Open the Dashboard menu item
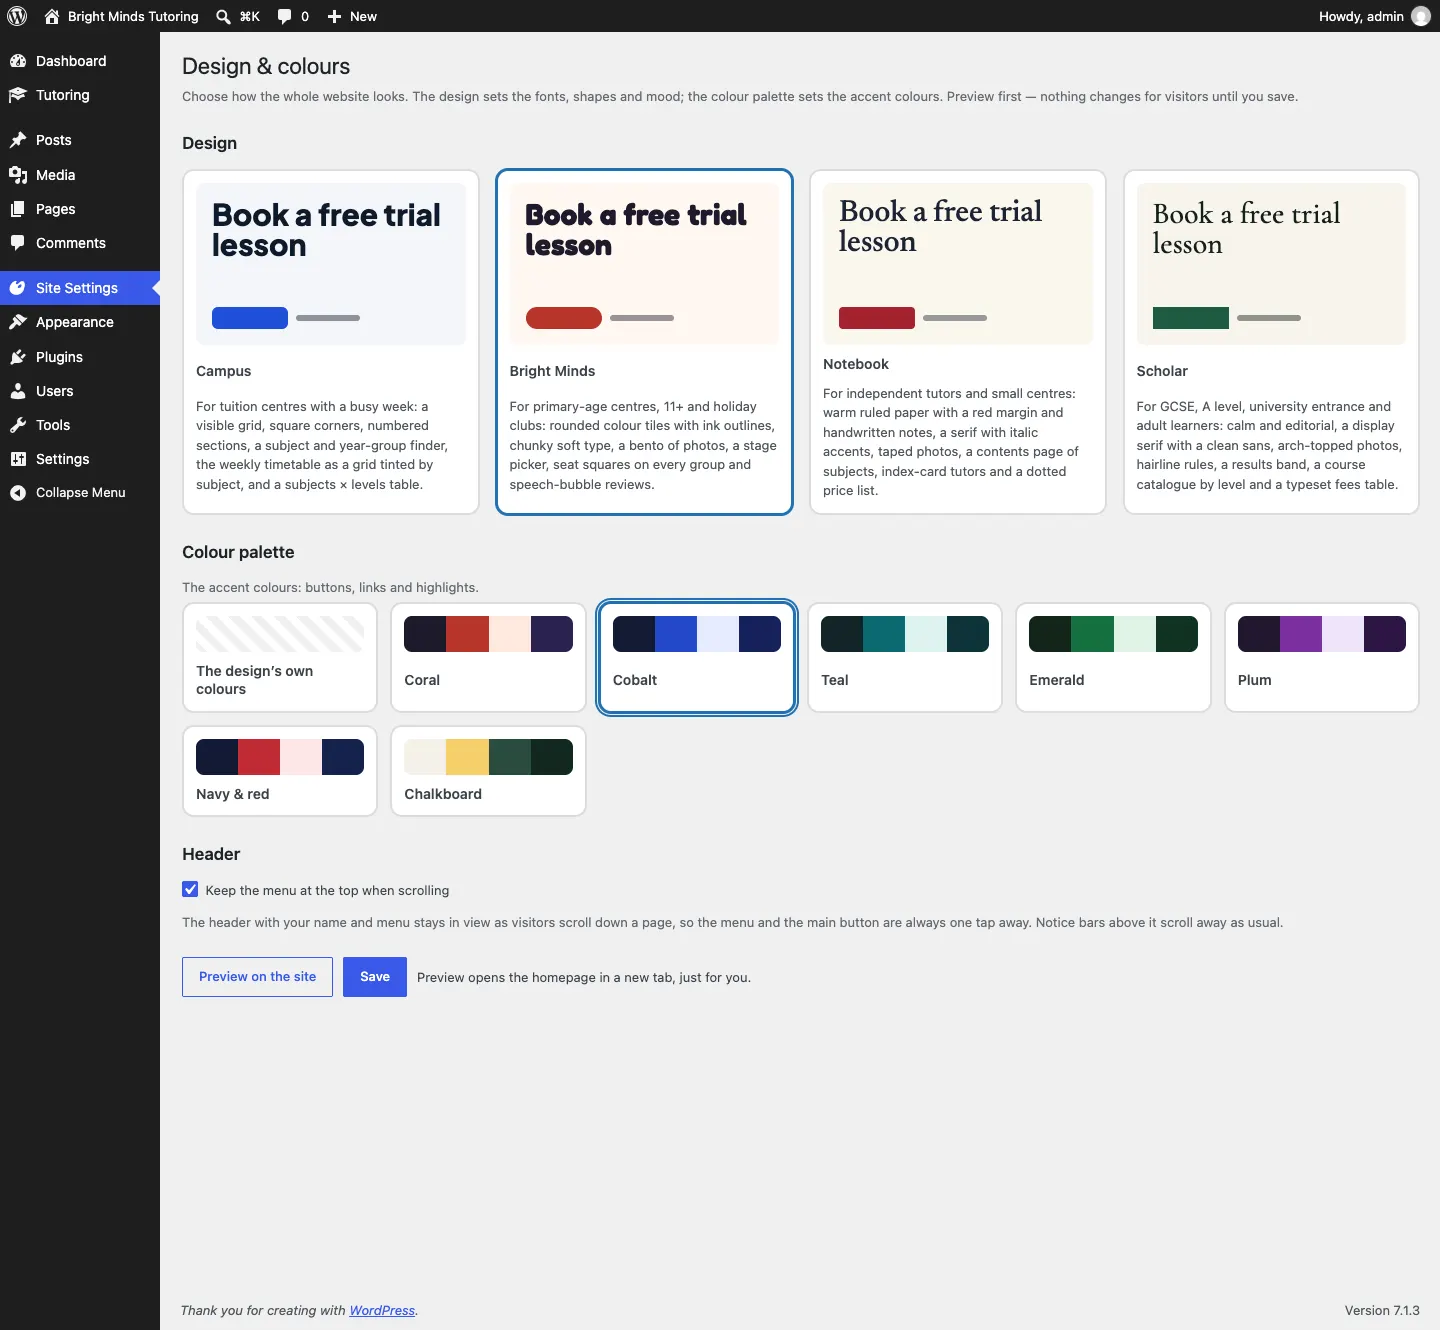Image resolution: width=1440 pixels, height=1330 pixels. 80,61
